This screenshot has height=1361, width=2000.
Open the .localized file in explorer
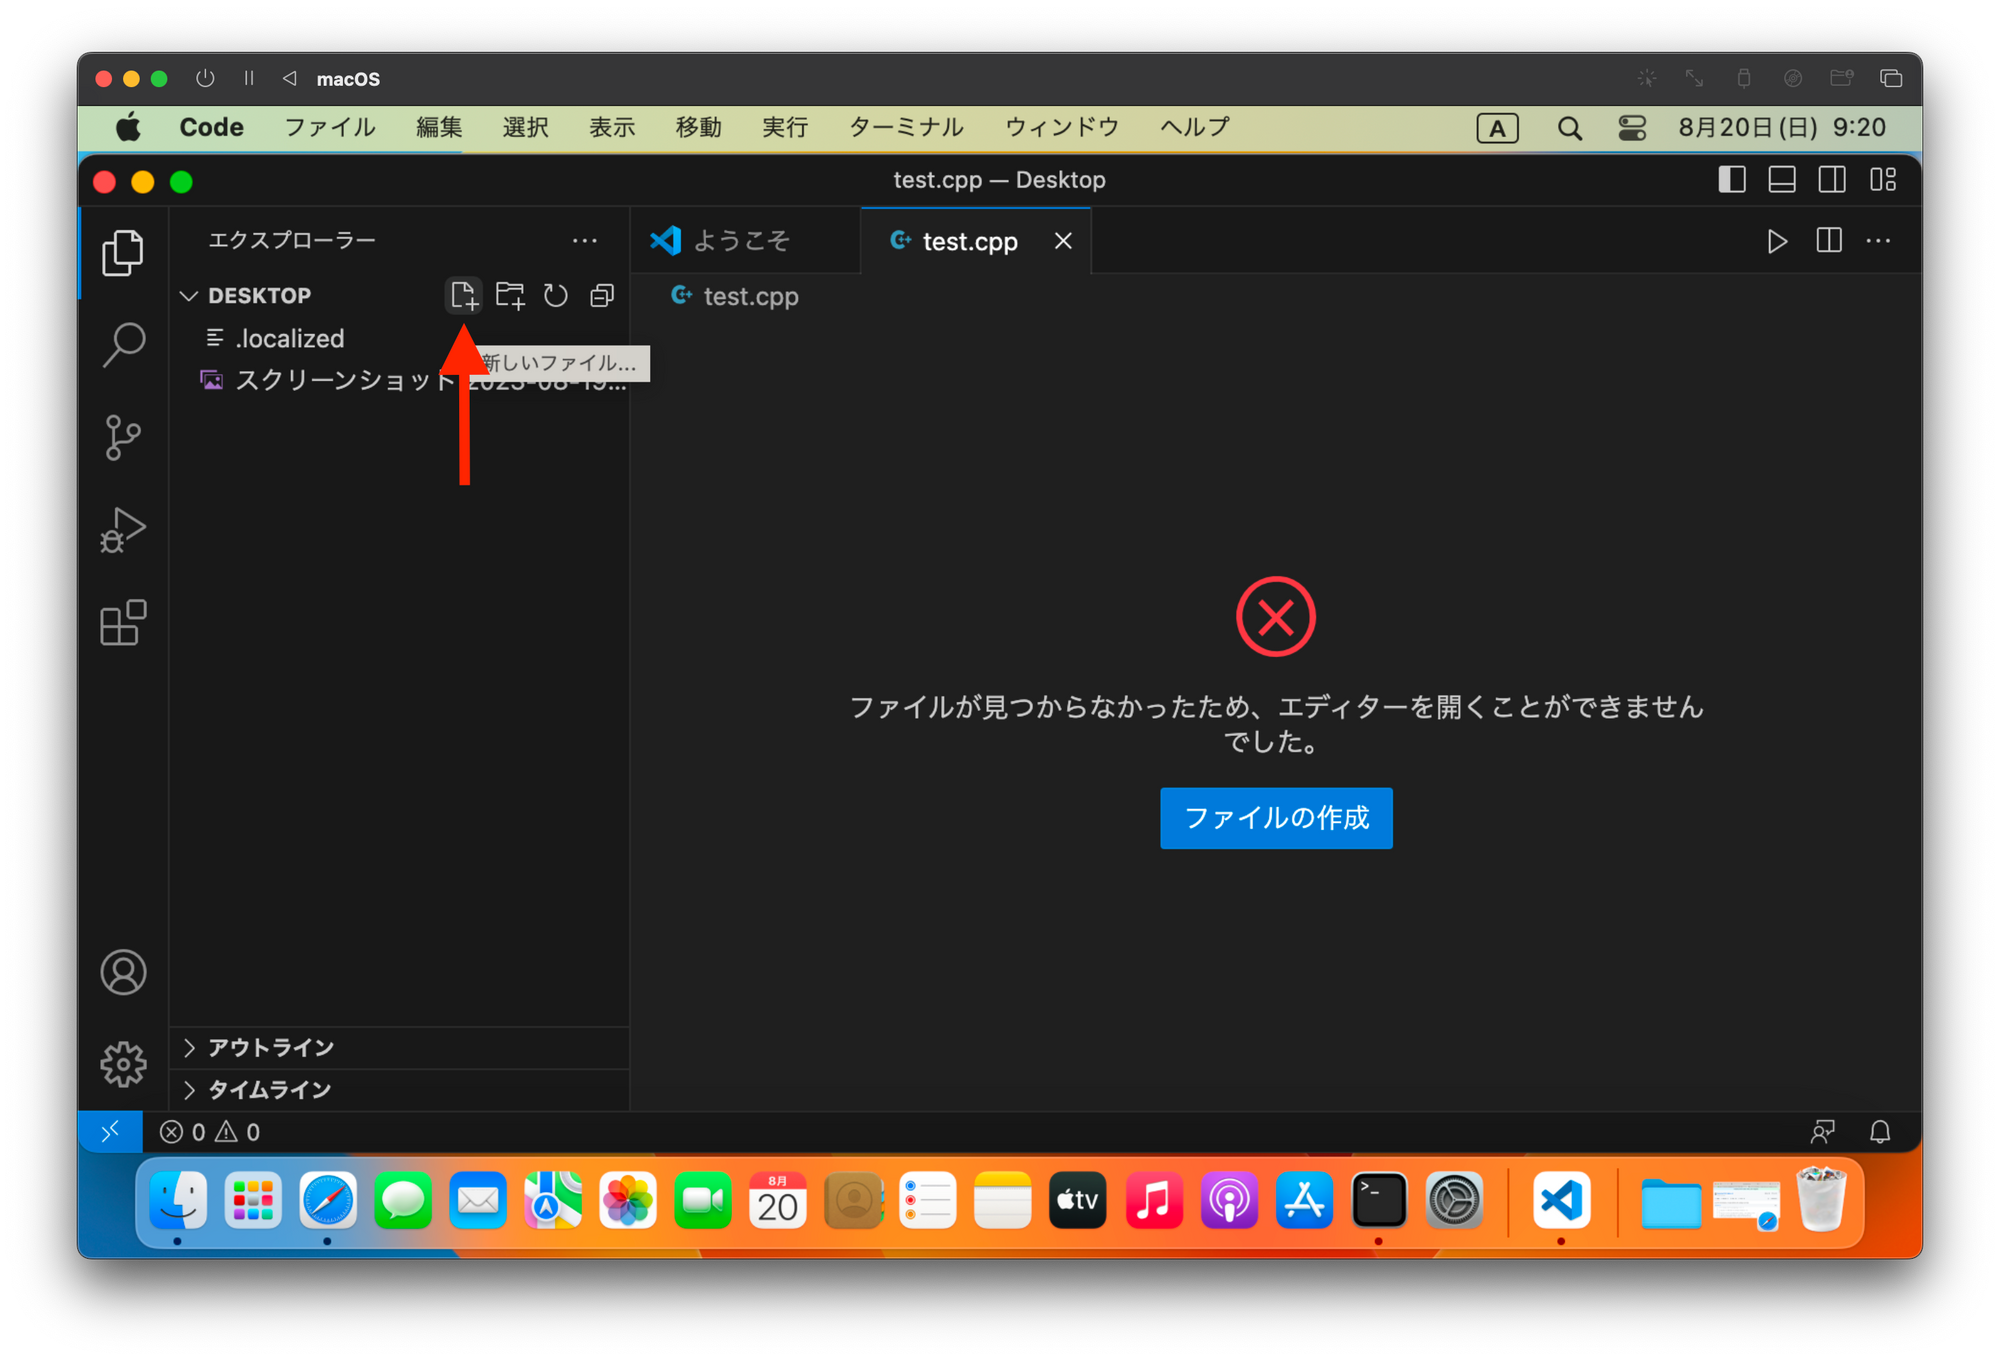(289, 338)
